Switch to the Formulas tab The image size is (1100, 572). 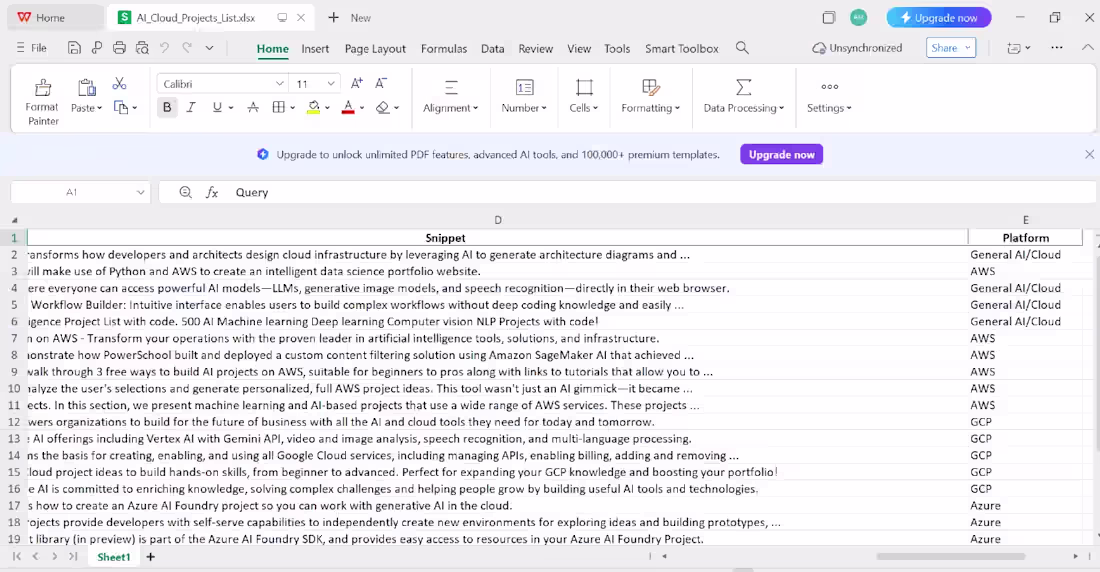point(444,48)
